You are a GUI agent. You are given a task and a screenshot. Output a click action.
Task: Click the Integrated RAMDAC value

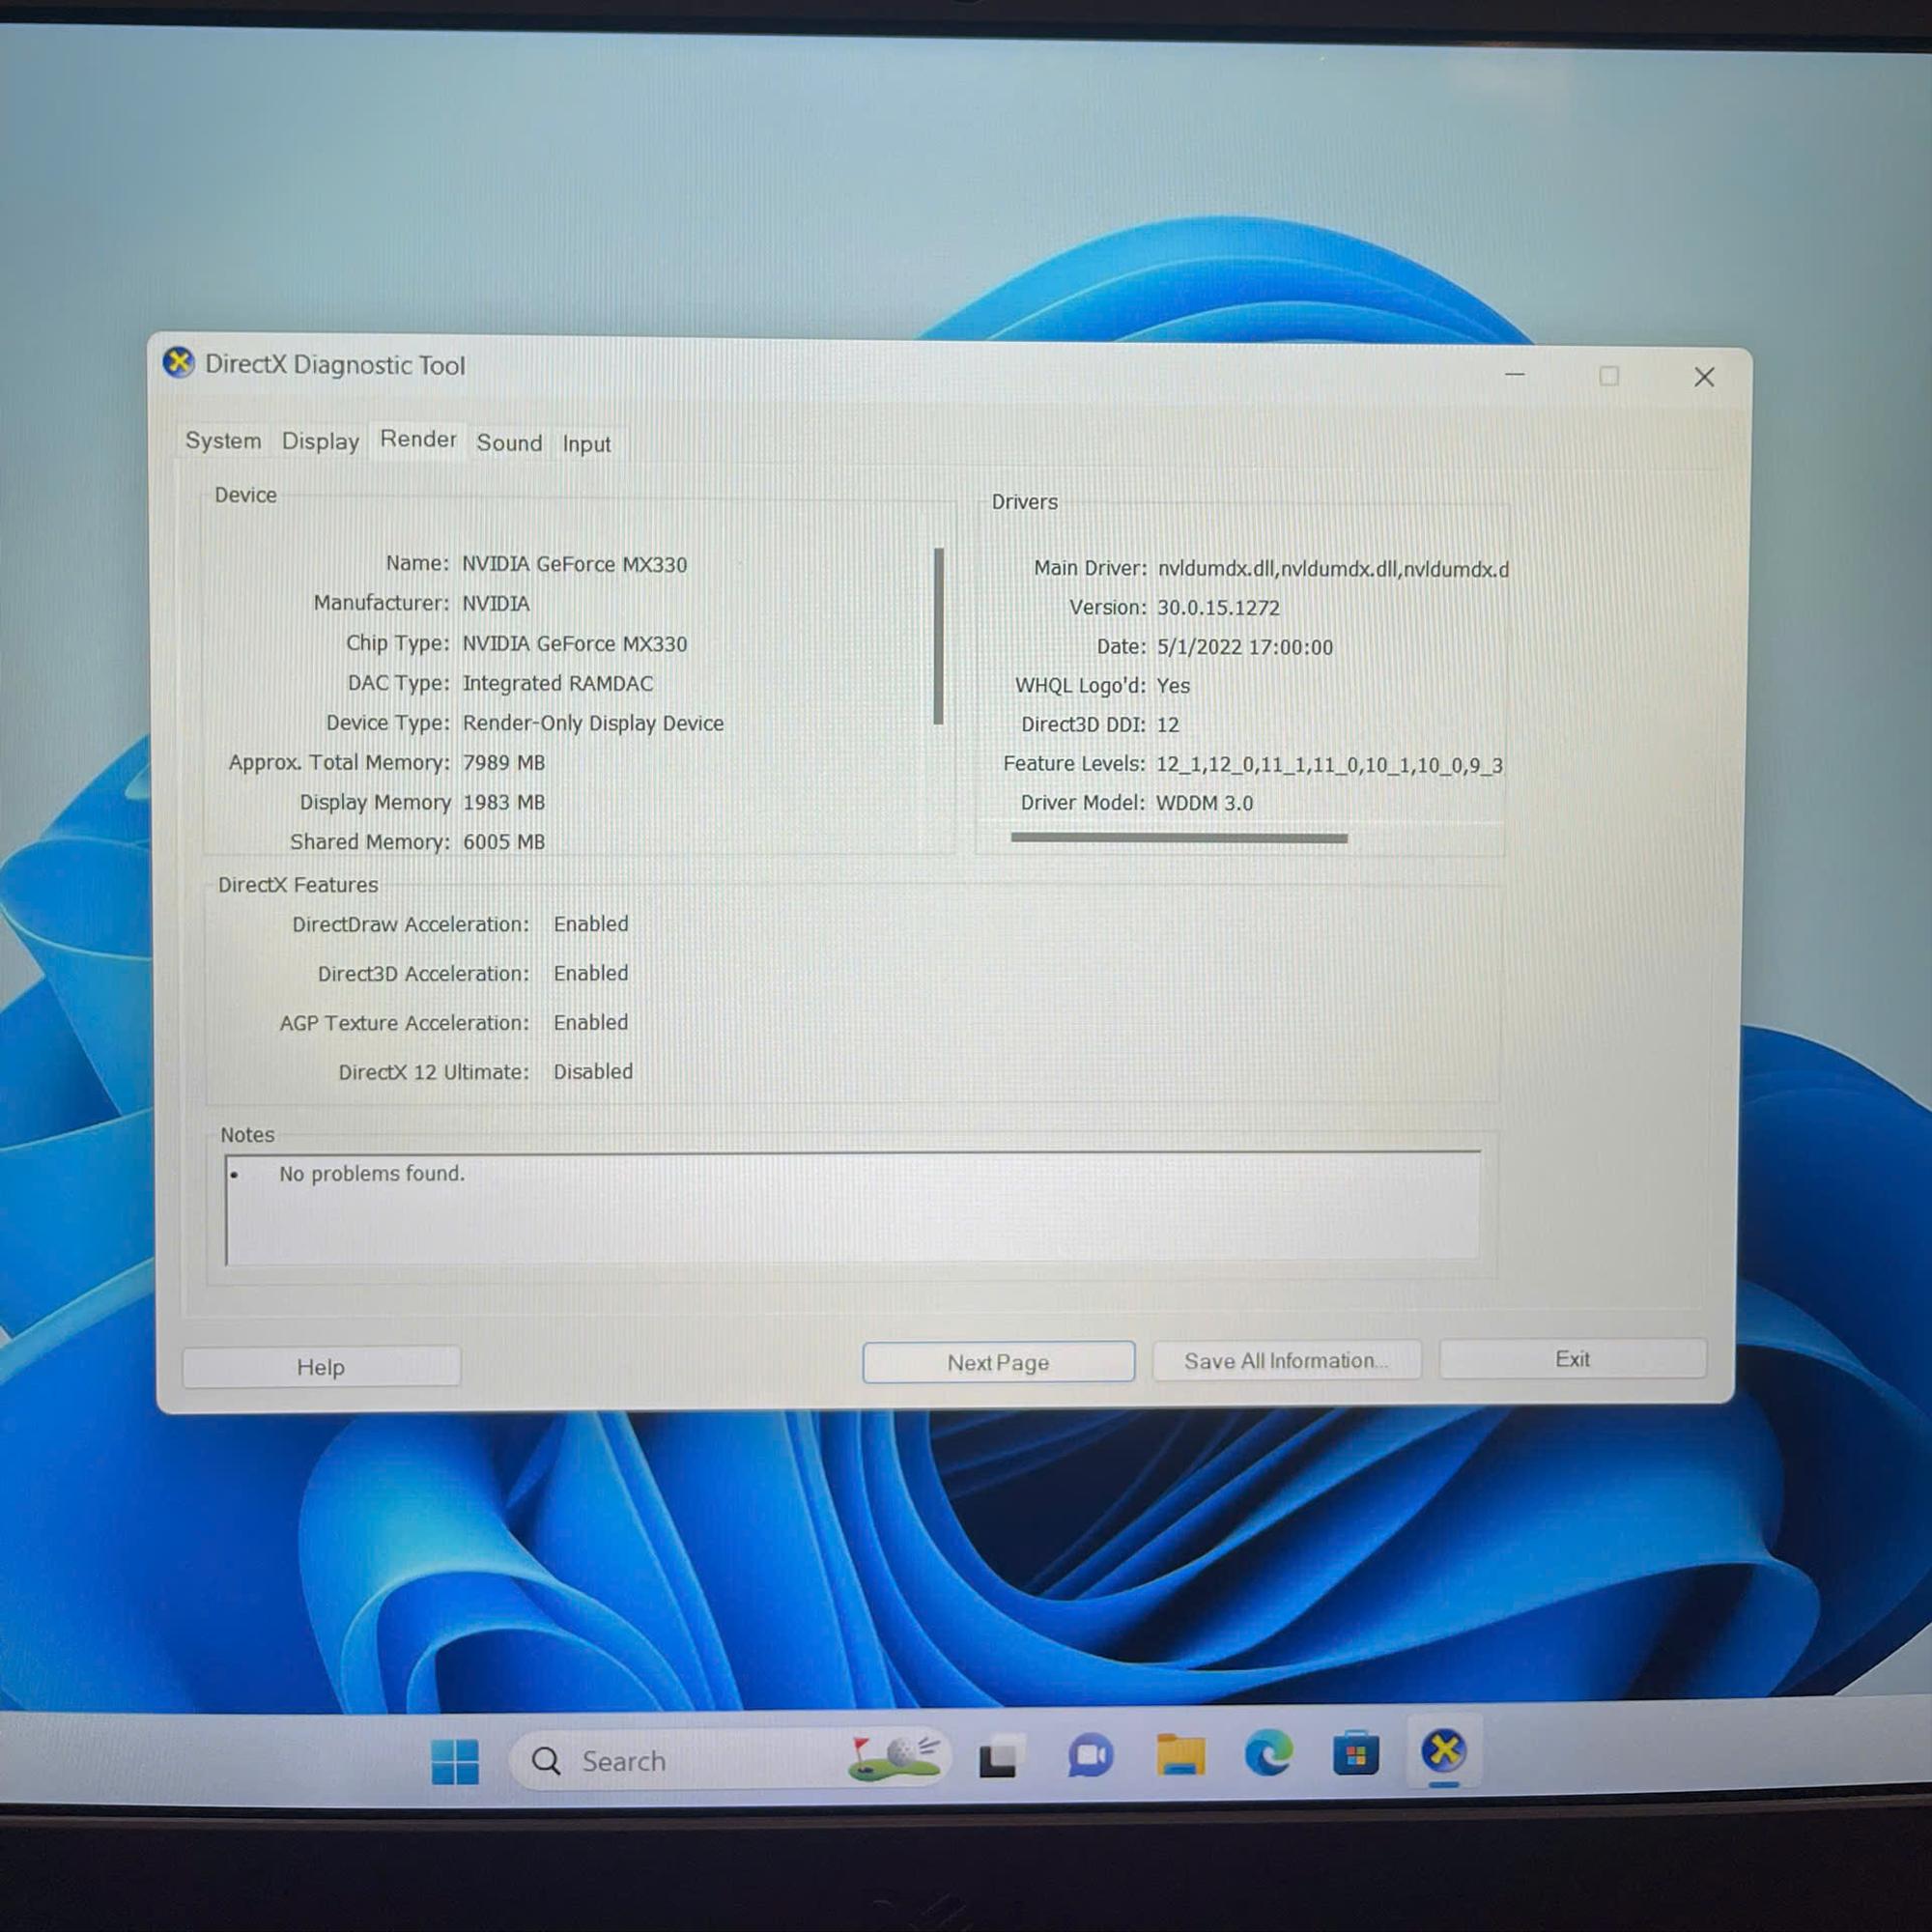(558, 684)
